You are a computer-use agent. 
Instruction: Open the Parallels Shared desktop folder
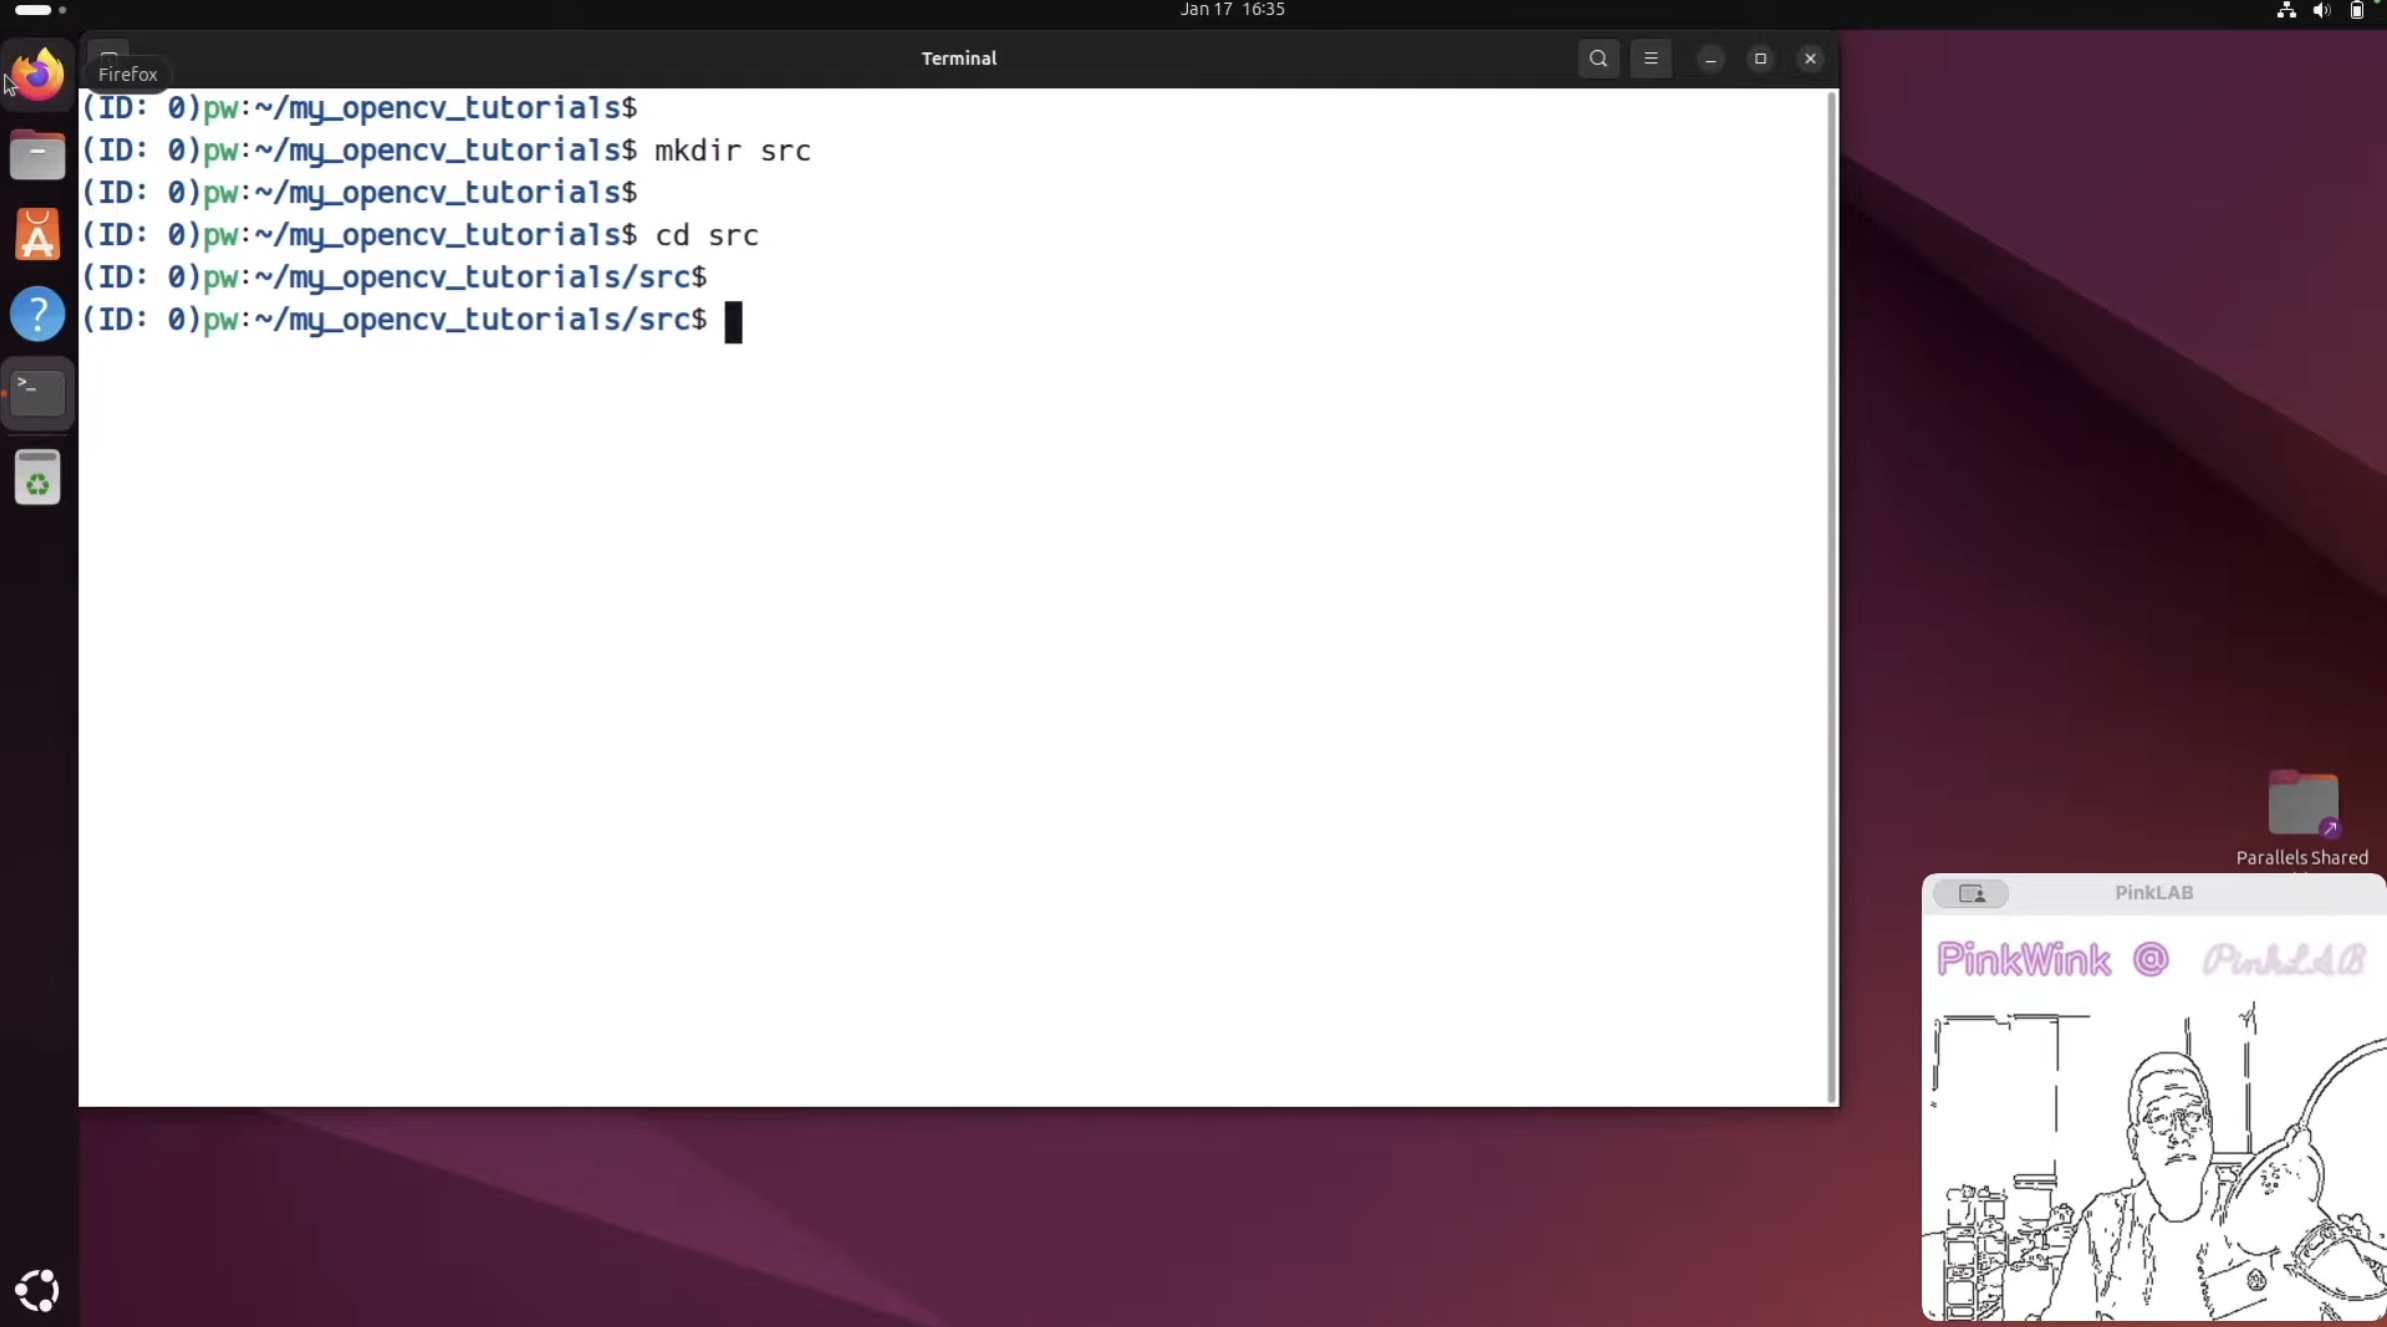click(2302, 804)
